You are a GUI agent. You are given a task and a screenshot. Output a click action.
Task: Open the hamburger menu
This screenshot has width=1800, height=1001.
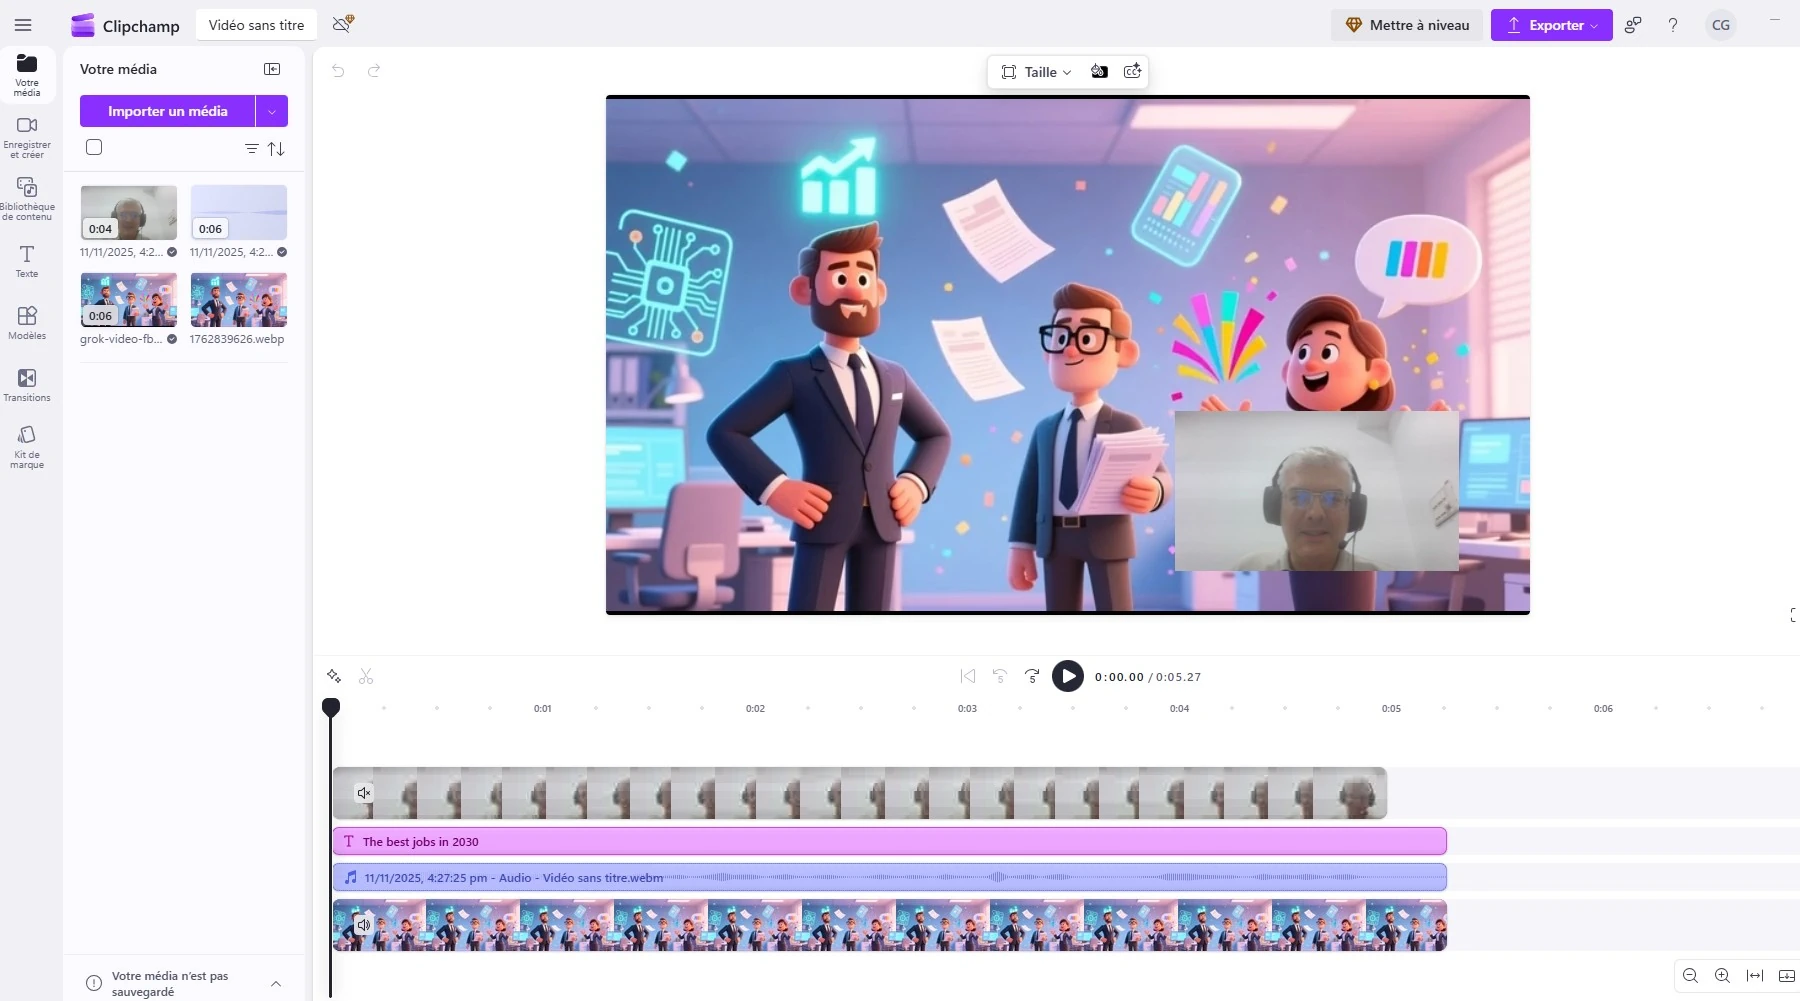(23, 25)
